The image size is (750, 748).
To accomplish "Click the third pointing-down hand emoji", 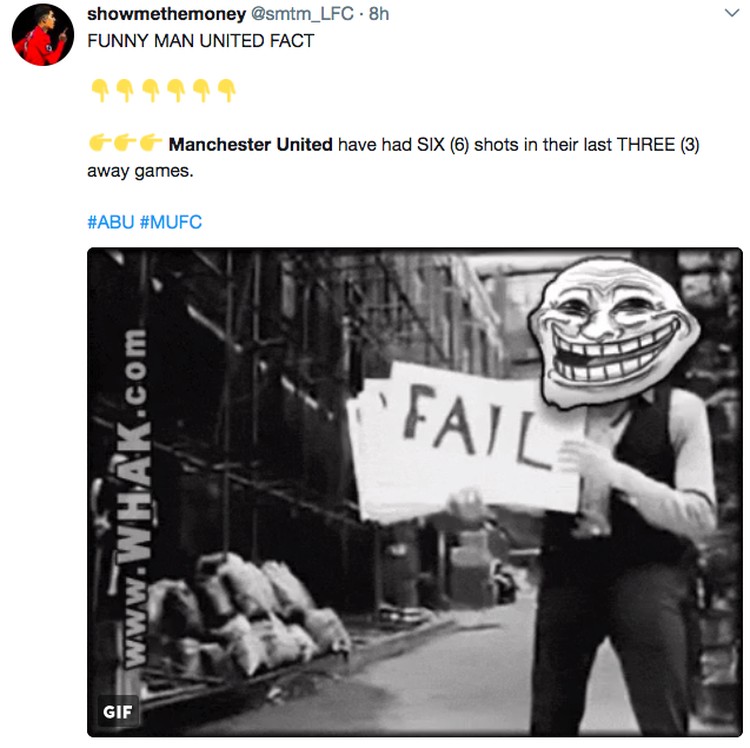I will click(151, 90).
